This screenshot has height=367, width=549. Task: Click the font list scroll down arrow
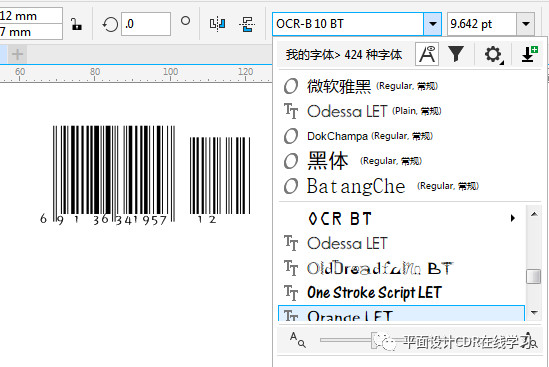534,312
